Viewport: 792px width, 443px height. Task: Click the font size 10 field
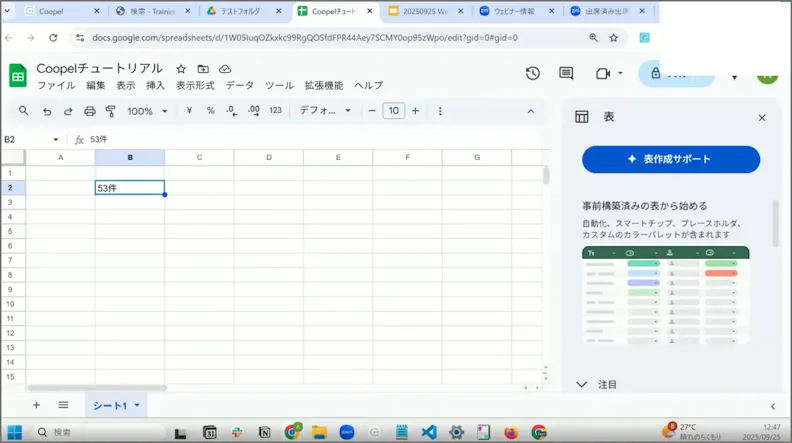click(393, 111)
